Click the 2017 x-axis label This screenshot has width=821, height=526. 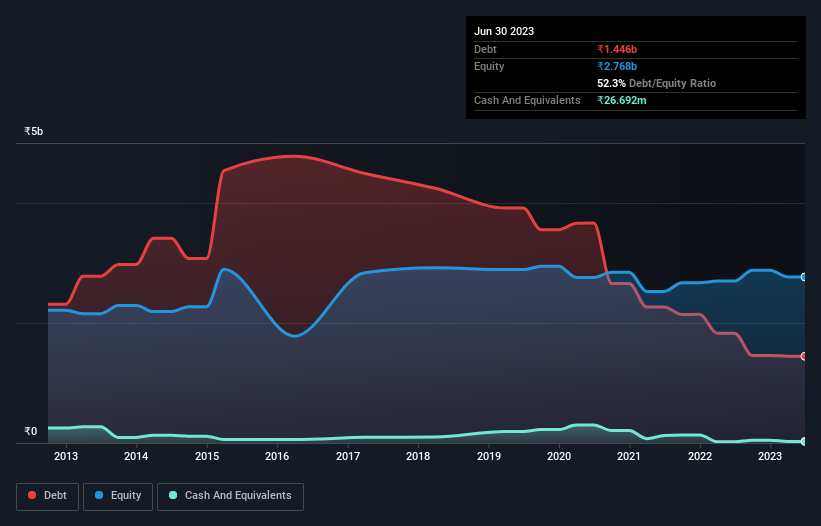click(x=348, y=456)
